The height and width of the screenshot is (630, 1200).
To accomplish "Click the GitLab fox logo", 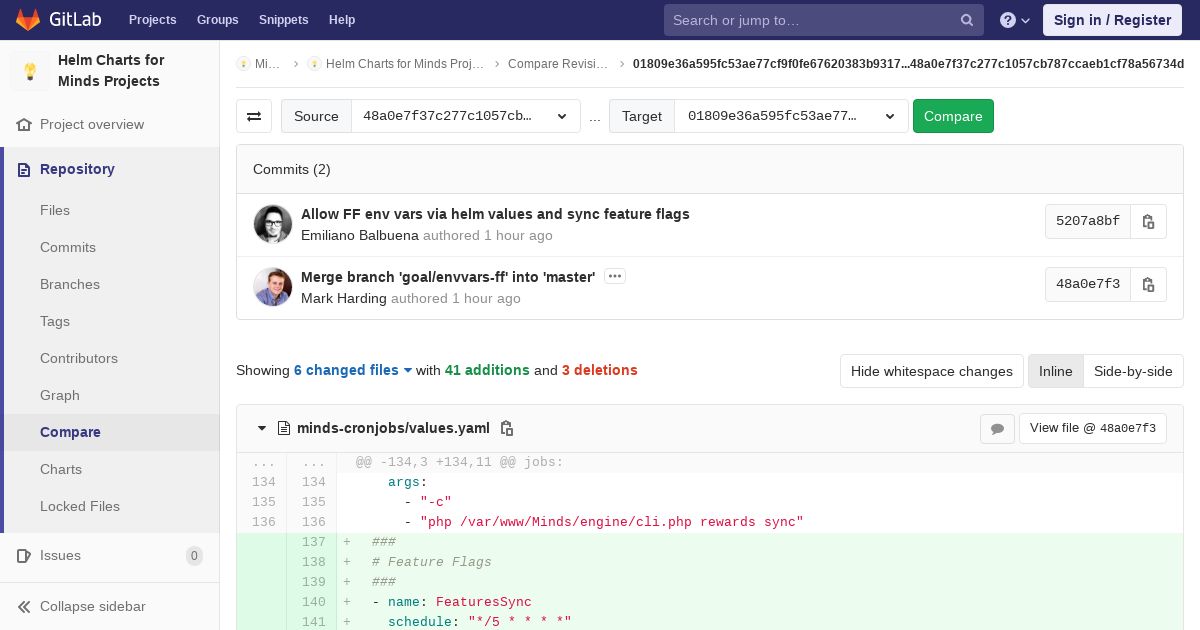I will [x=29, y=19].
